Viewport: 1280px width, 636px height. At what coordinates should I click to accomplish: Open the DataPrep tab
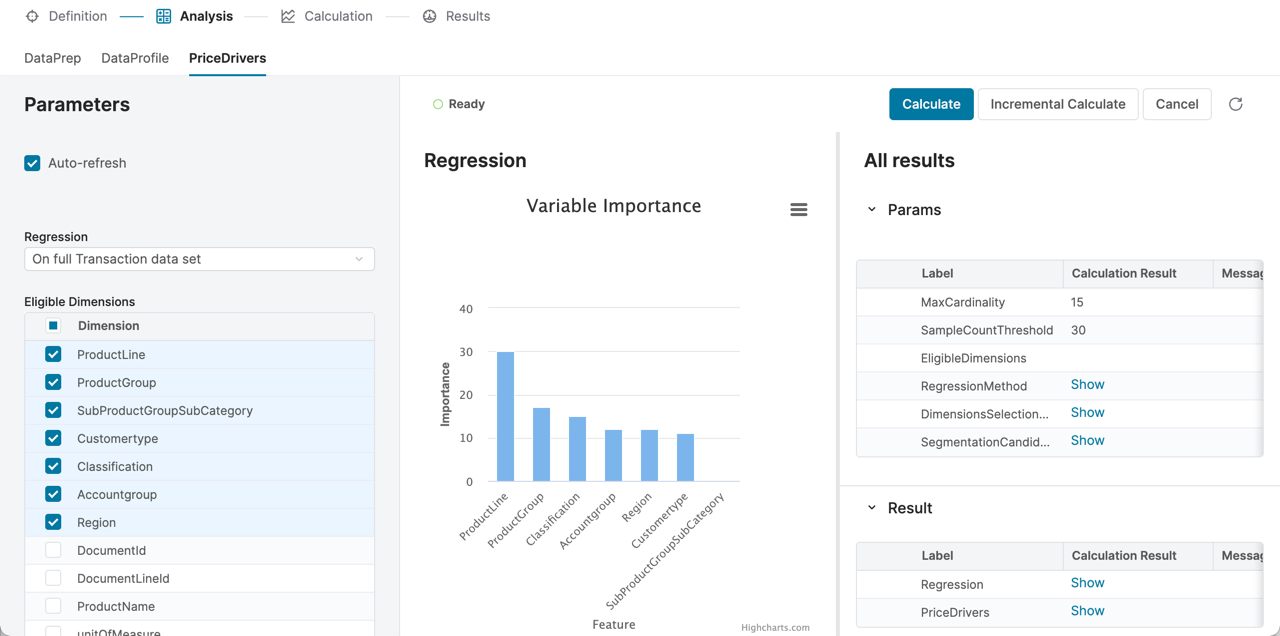tap(52, 58)
